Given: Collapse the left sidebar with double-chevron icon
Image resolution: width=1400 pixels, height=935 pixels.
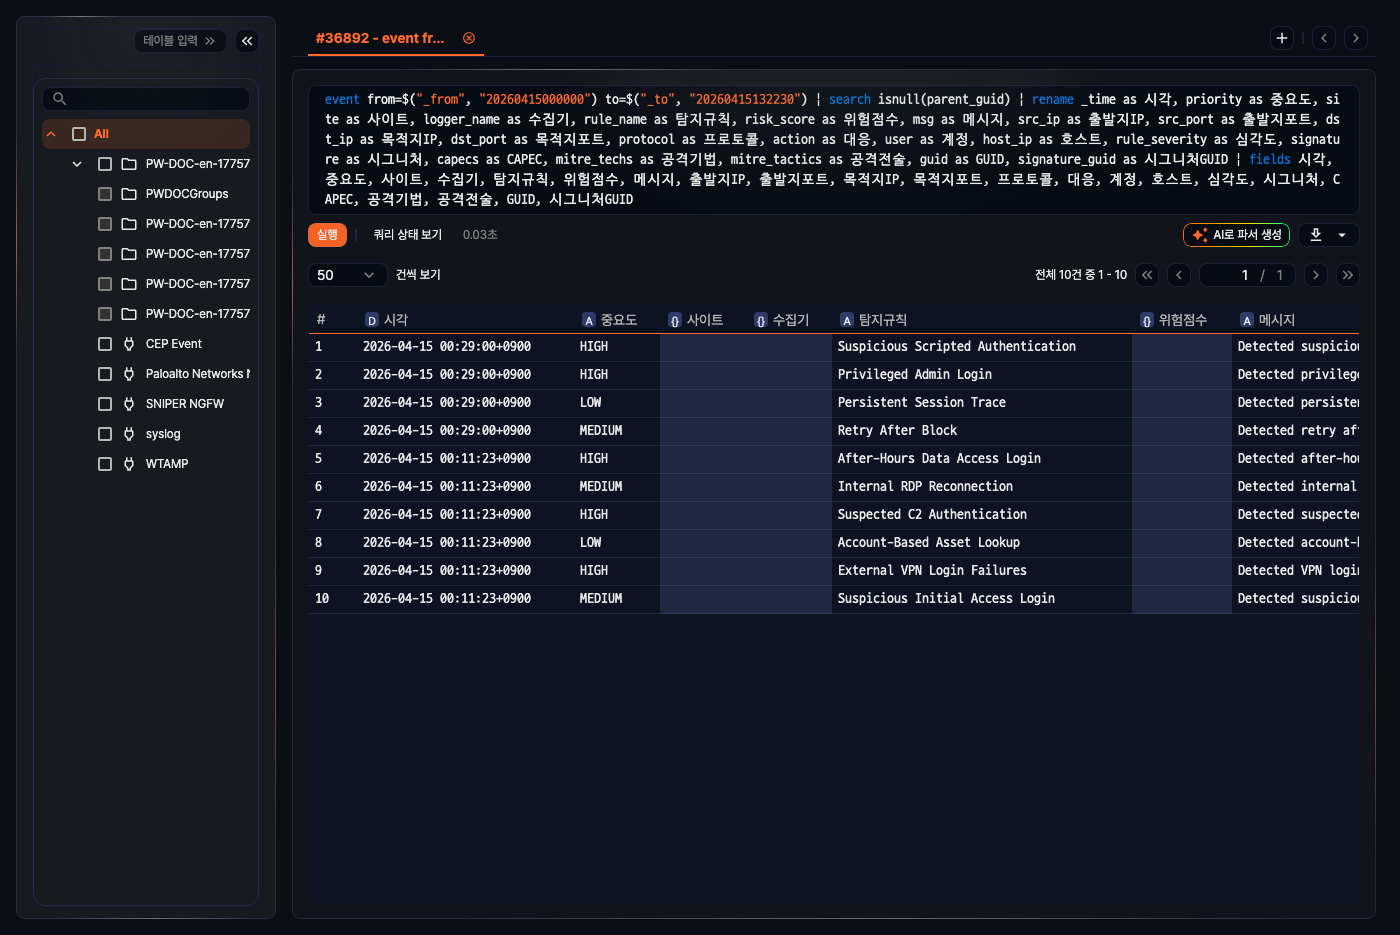Looking at the screenshot, I should click(247, 41).
